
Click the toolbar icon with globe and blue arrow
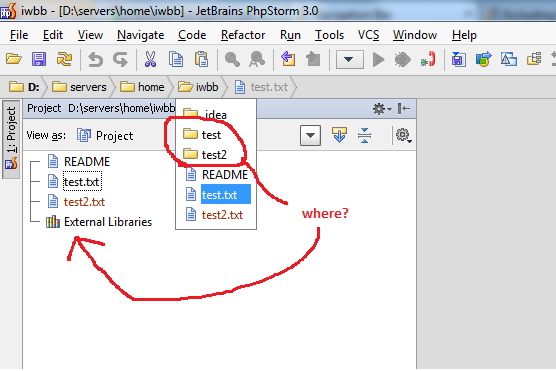[484, 59]
